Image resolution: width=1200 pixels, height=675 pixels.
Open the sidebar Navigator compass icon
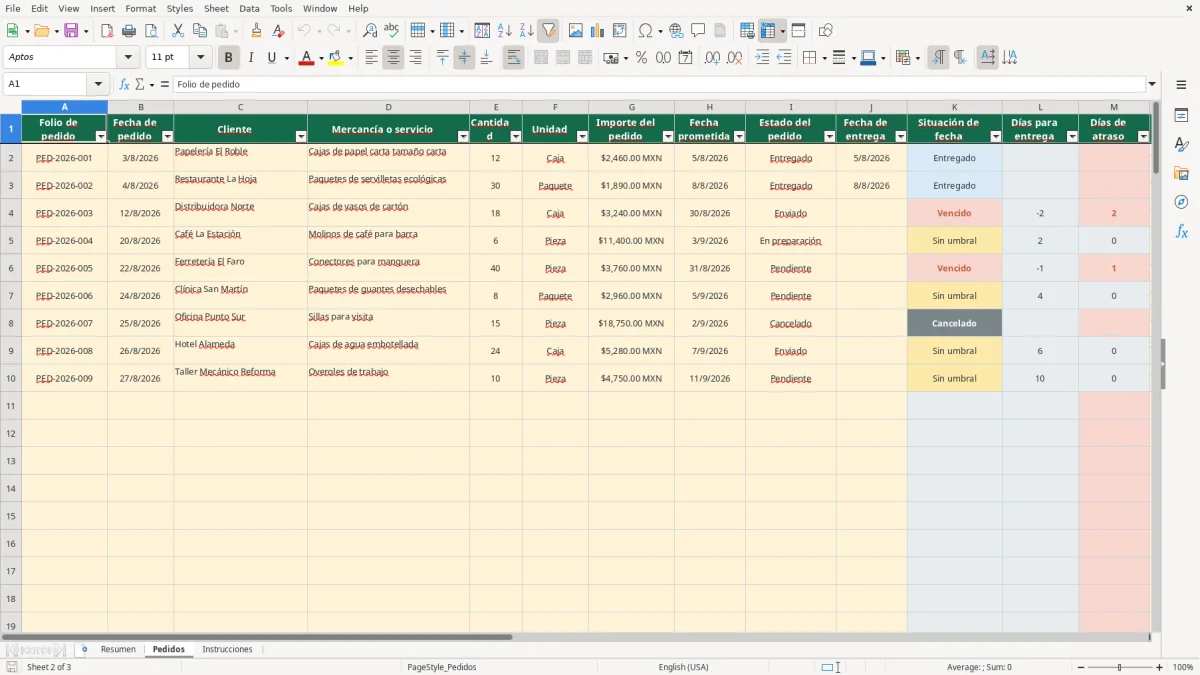[1181, 202]
